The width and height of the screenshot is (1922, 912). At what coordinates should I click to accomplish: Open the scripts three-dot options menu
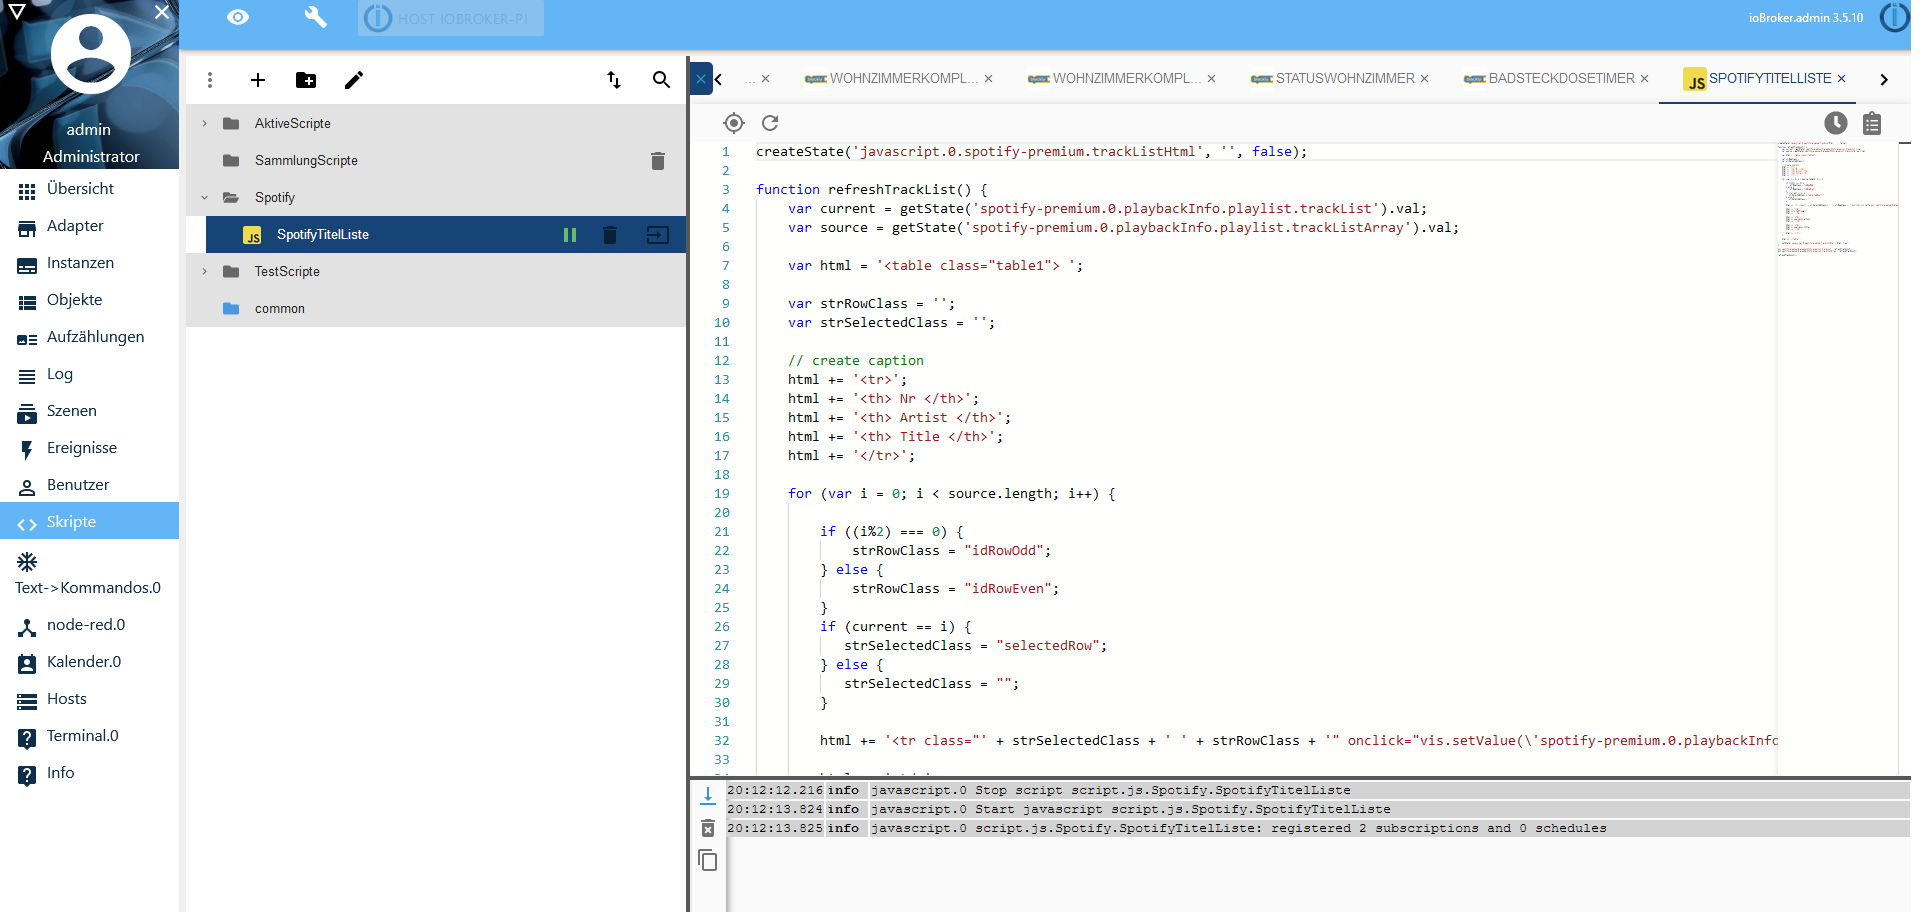point(210,80)
